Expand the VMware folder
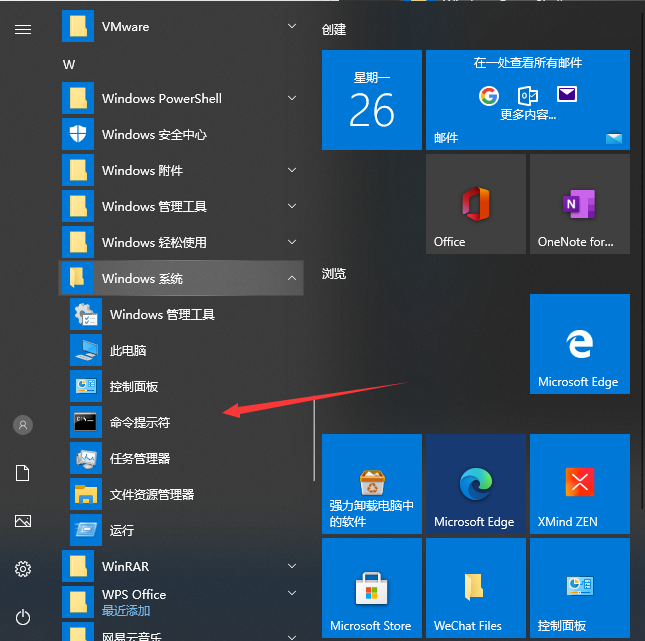 tap(292, 26)
